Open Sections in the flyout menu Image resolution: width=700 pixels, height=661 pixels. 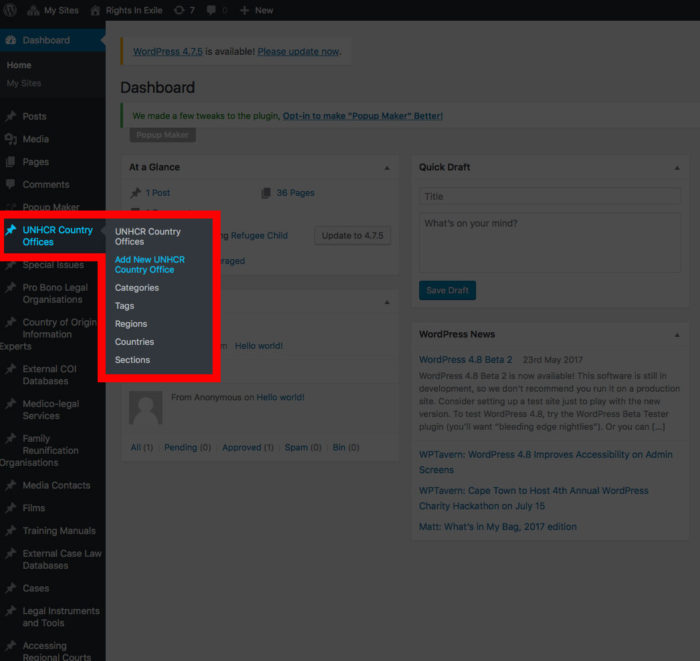(132, 360)
